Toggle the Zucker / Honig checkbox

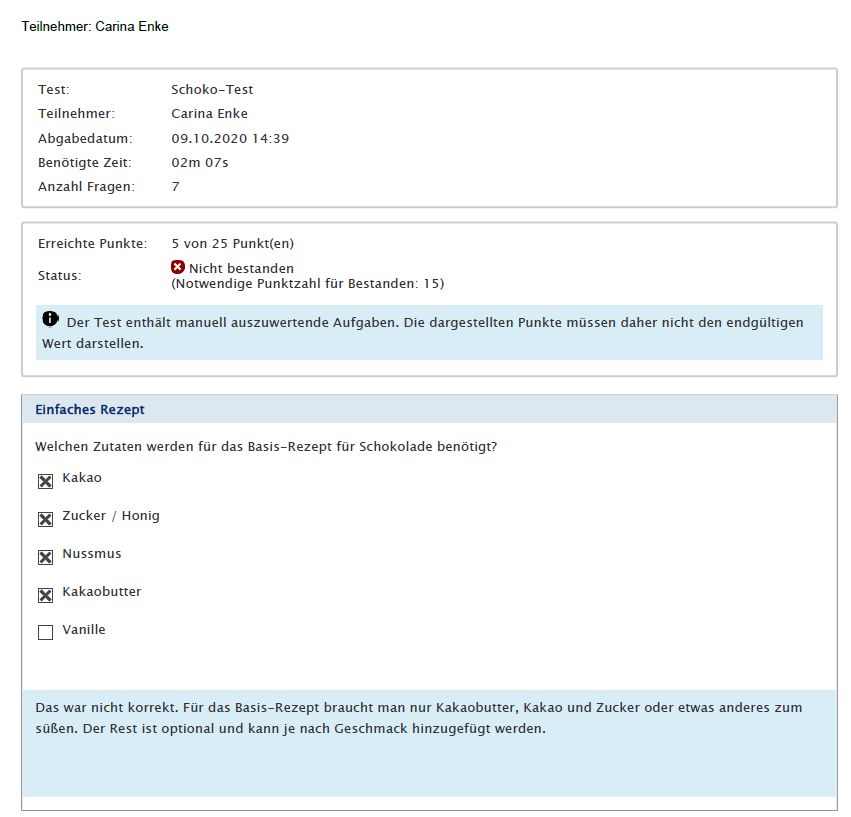(45, 520)
